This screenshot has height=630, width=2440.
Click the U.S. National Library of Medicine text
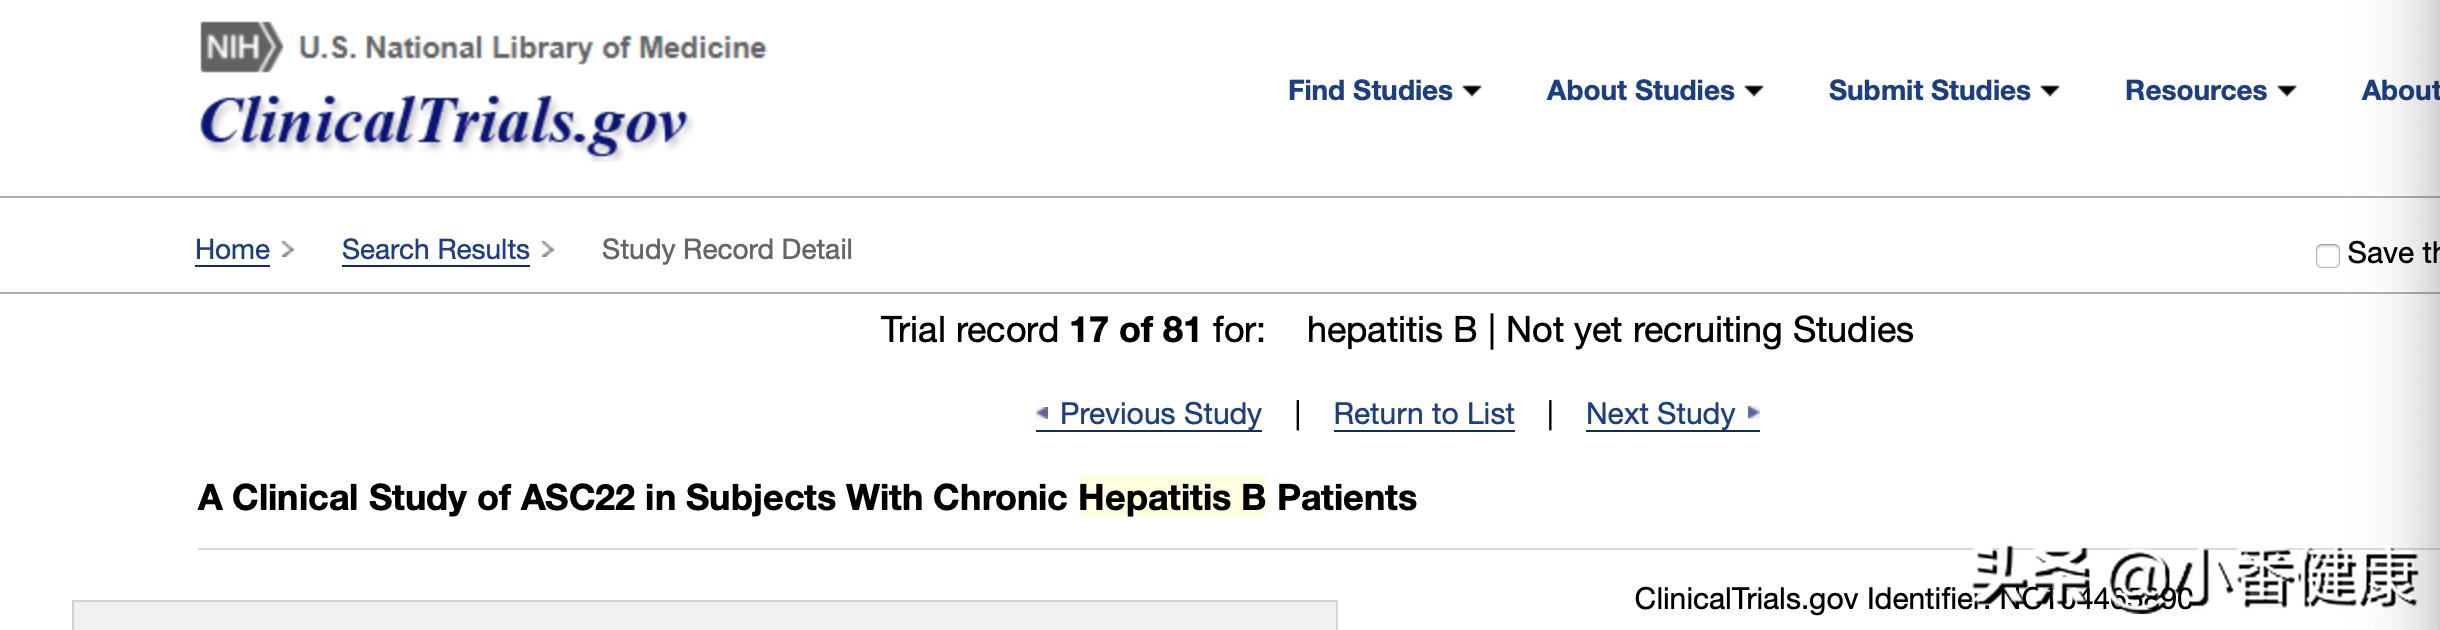[532, 48]
